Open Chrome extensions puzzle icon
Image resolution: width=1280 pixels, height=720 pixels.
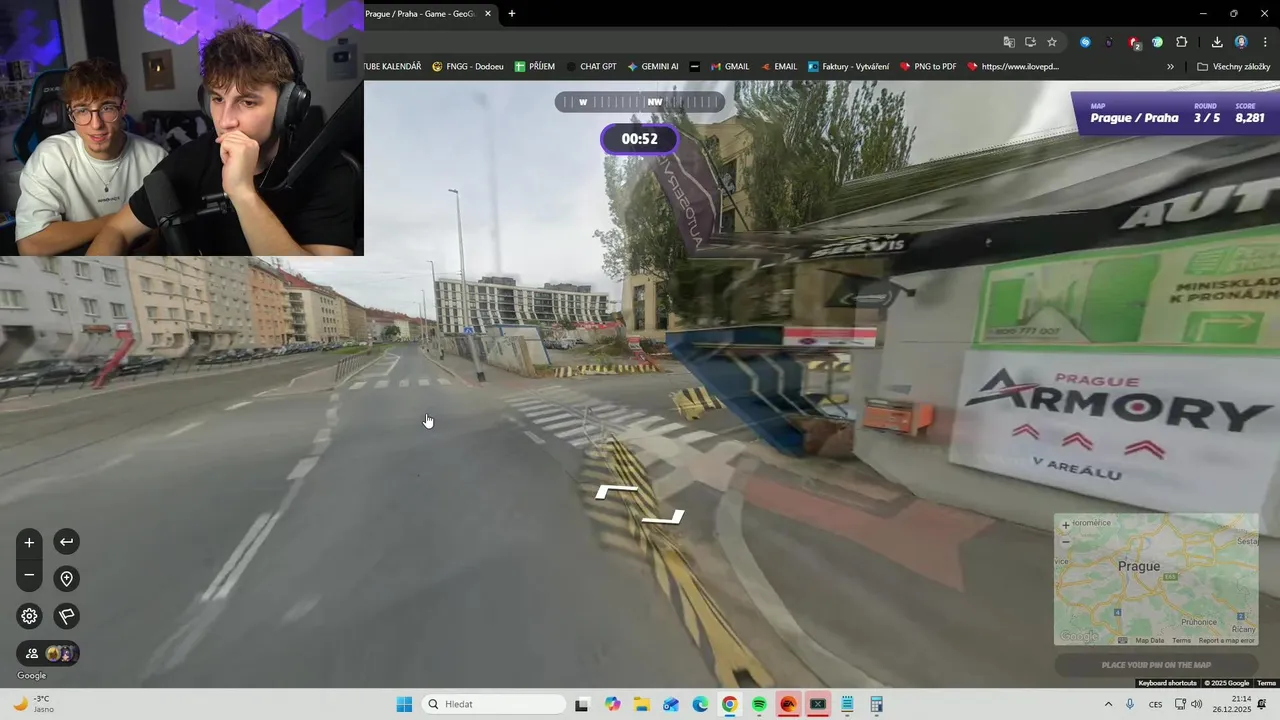click(1181, 42)
